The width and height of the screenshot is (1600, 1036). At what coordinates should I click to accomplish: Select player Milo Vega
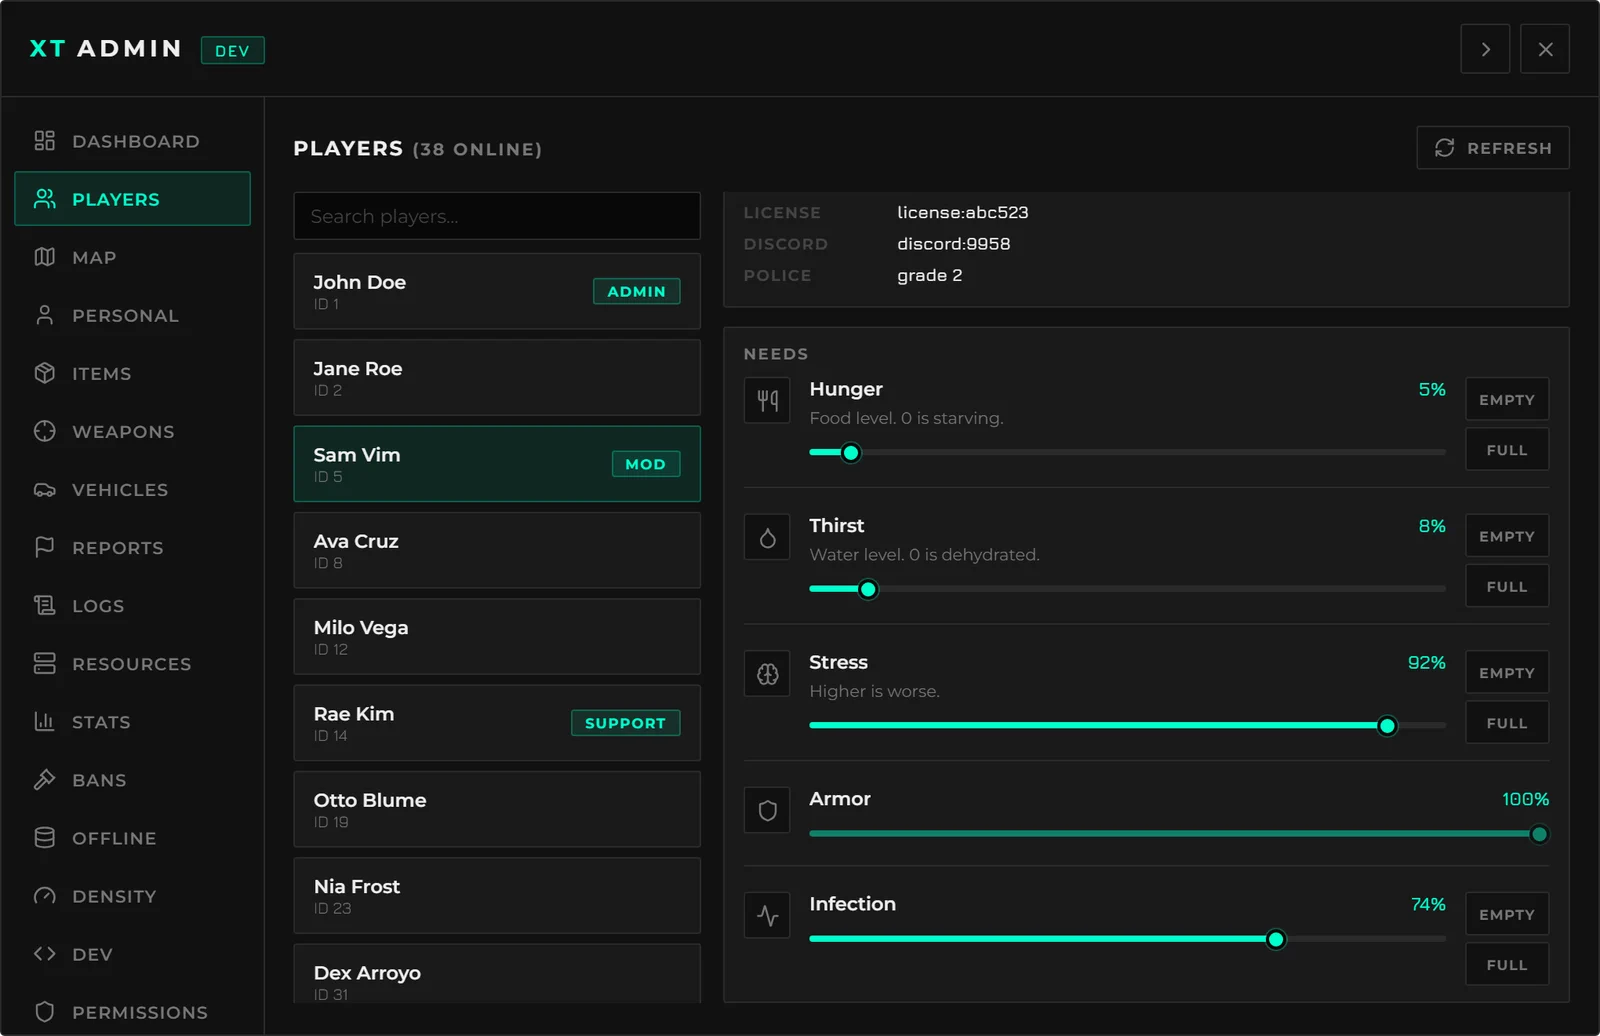tap(497, 636)
